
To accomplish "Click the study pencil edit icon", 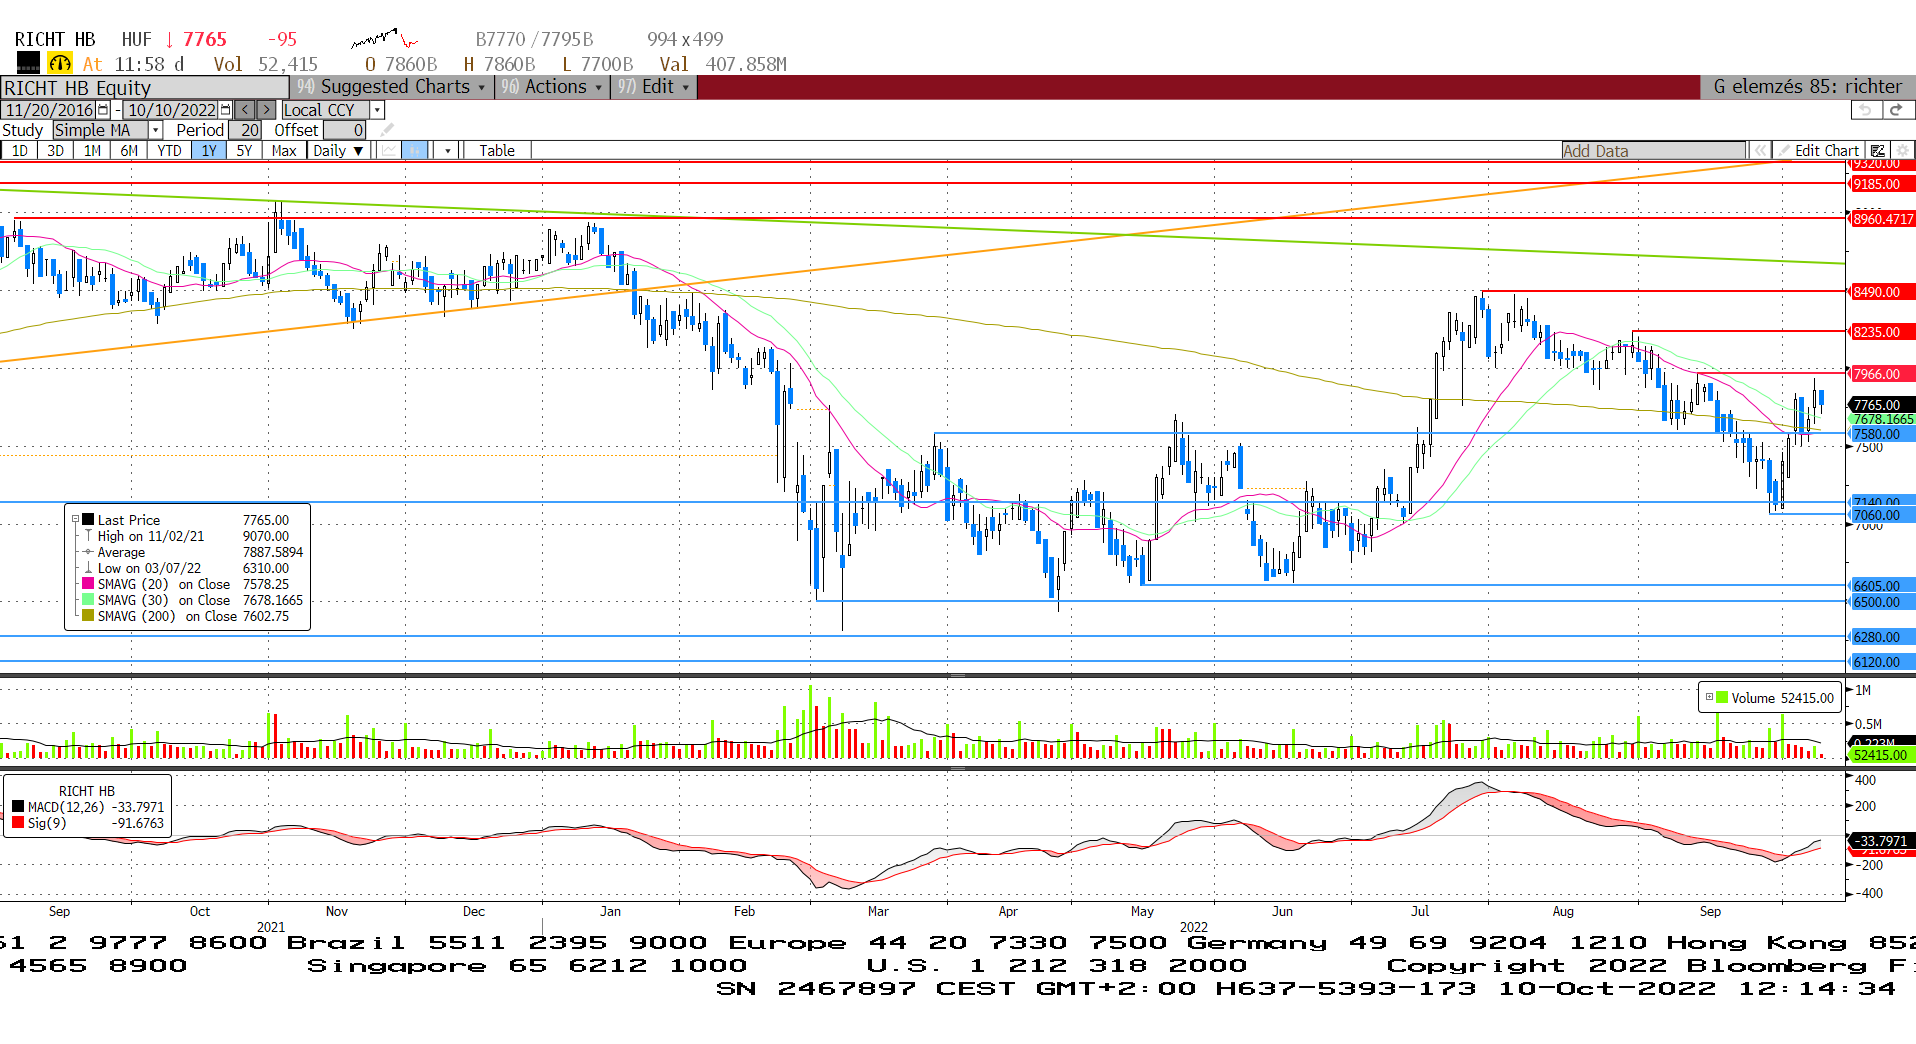I will [x=387, y=130].
